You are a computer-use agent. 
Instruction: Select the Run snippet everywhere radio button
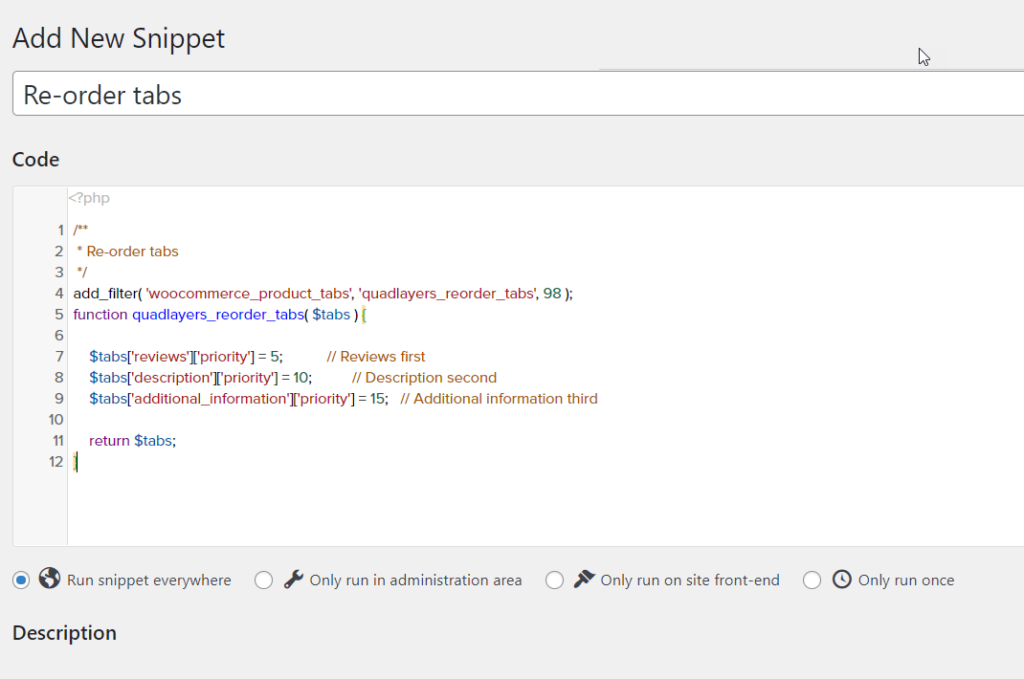(x=21, y=580)
